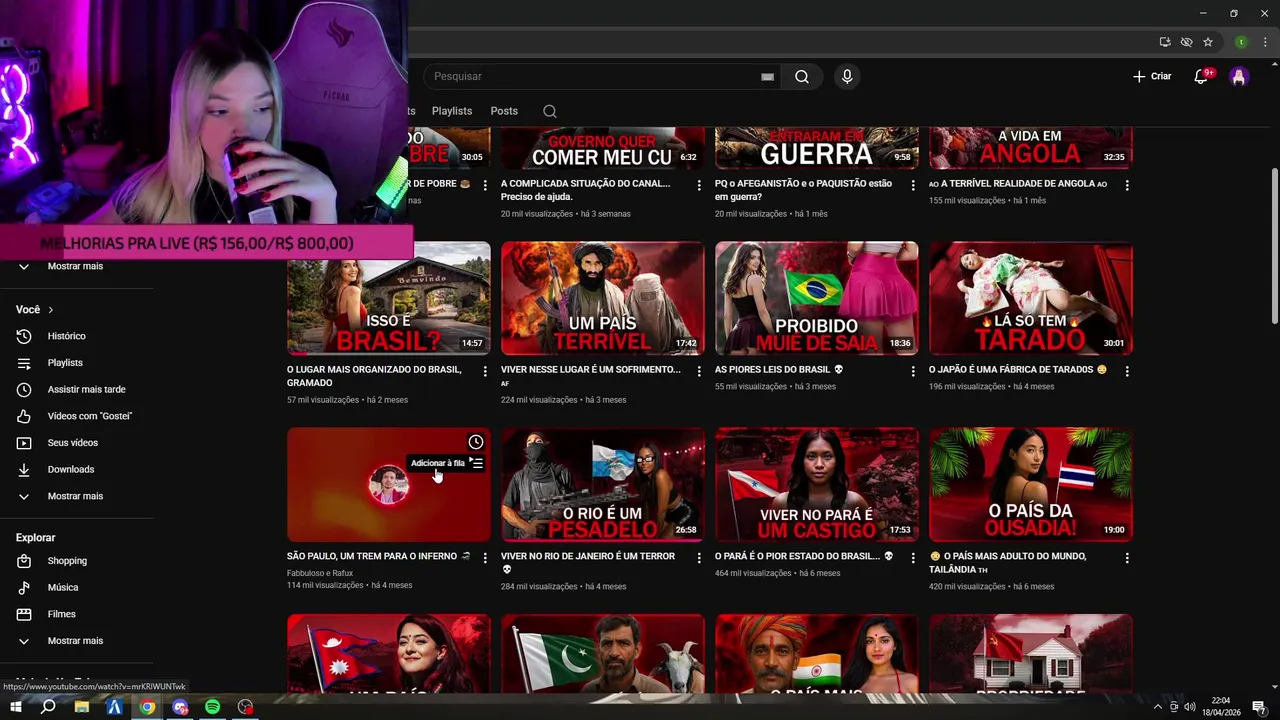Open the UM PAÍS TERRÍVEL thumbnail
Viewport: 1280px width, 720px height.
click(x=603, y=298)
